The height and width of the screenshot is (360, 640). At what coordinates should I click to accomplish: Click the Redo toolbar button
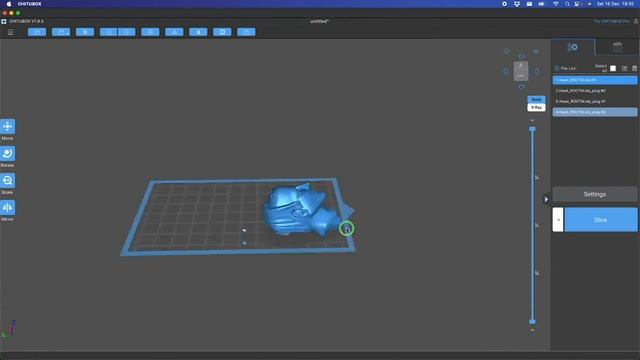coord(127,32)
